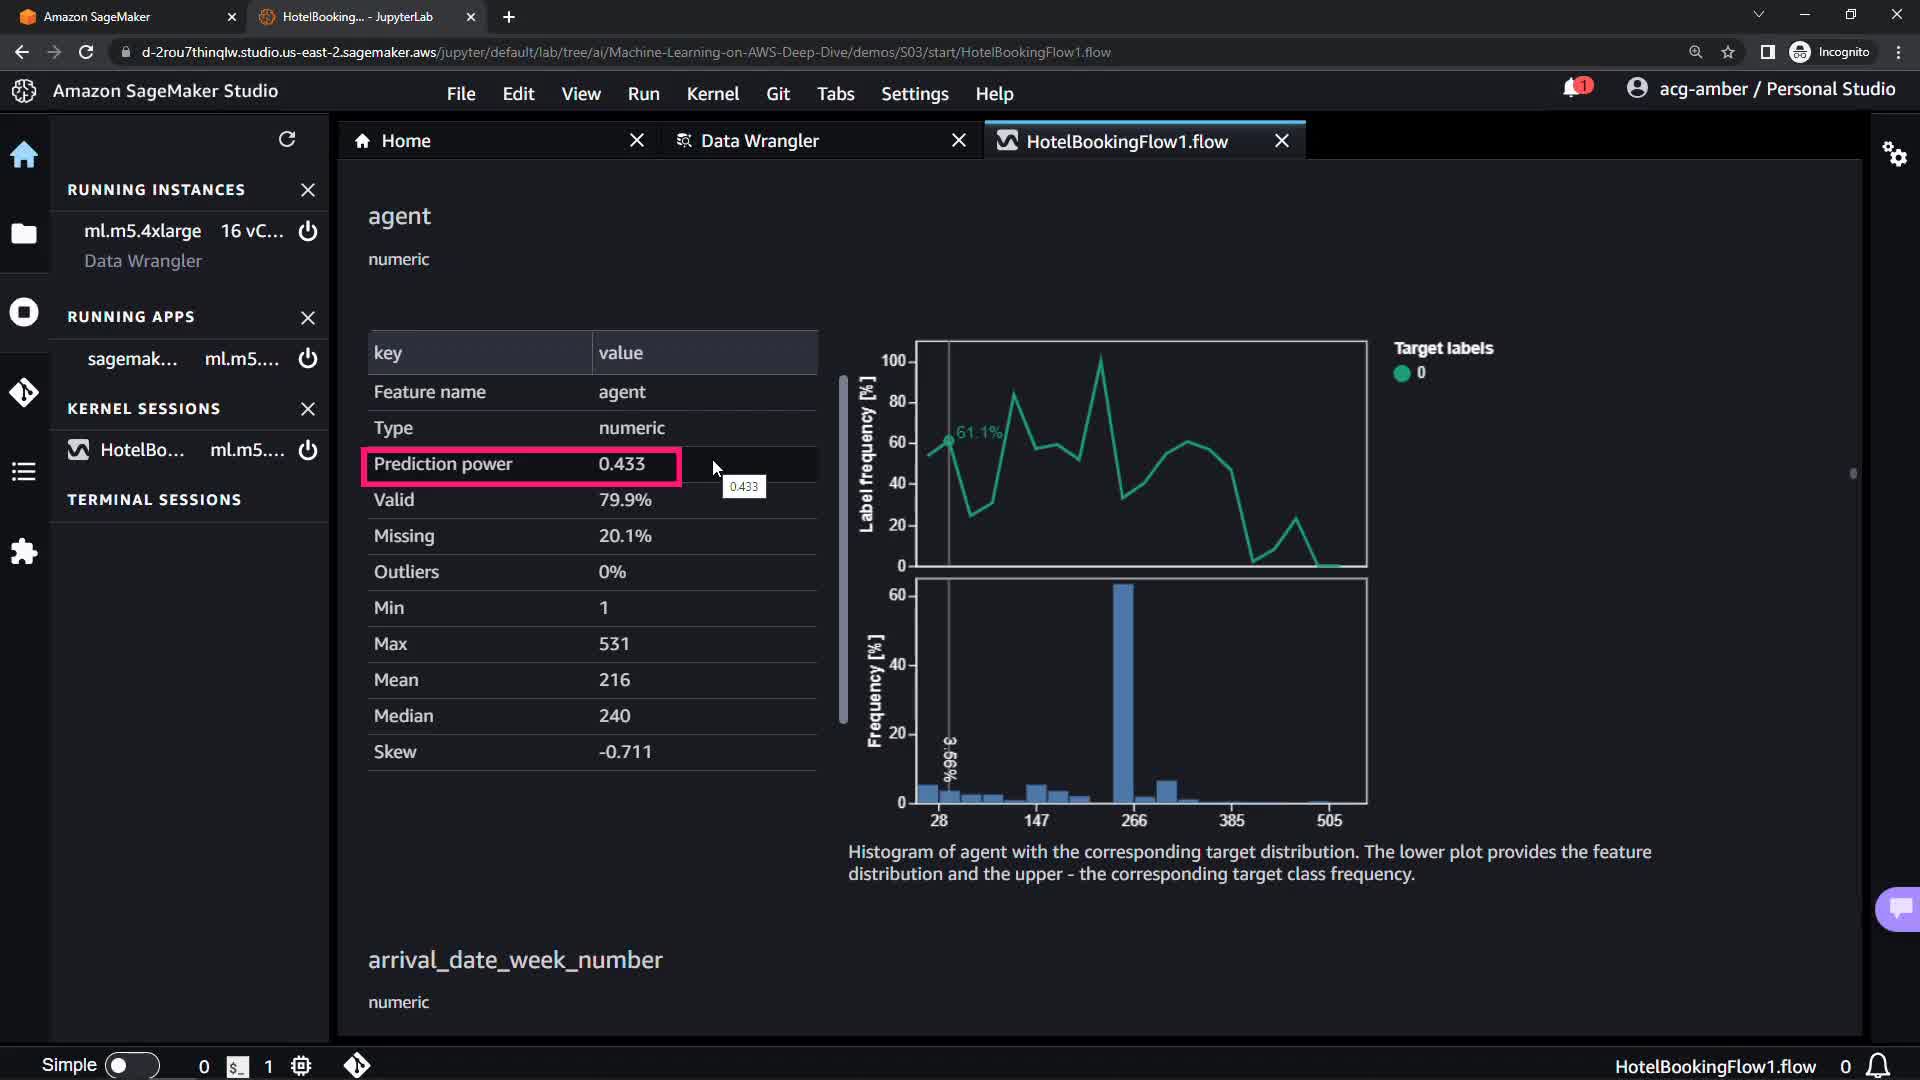Shut down all Running Apps
This screenshot has width=1920, height=1080.
click(308, 317)
